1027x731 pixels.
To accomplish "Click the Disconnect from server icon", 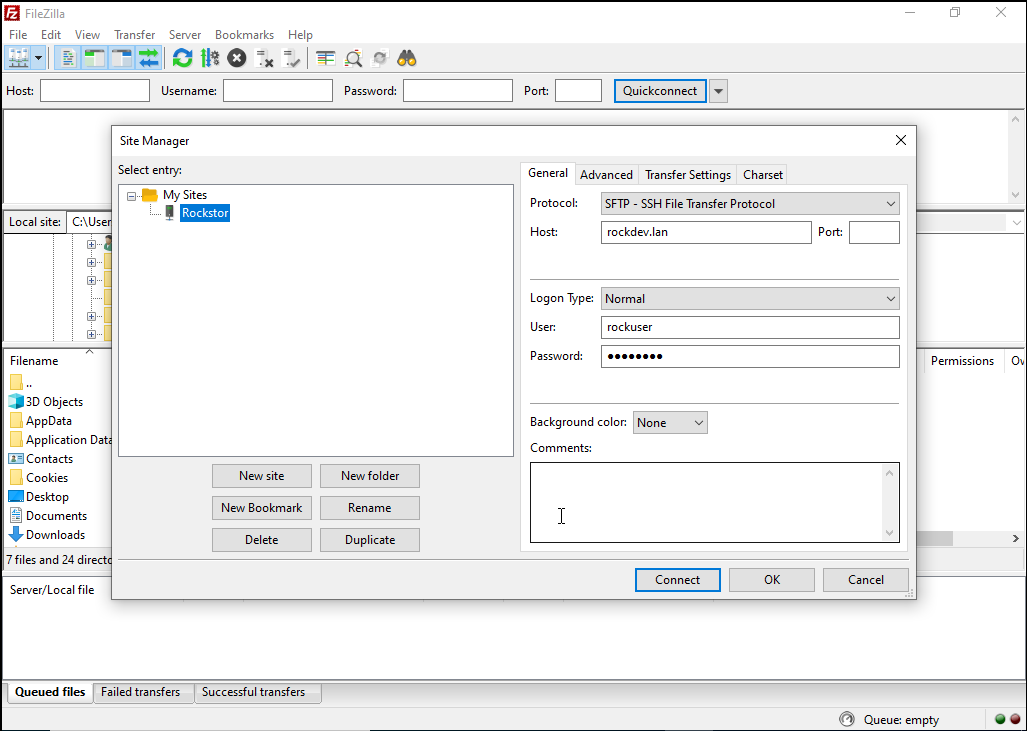I will (264, 58).
